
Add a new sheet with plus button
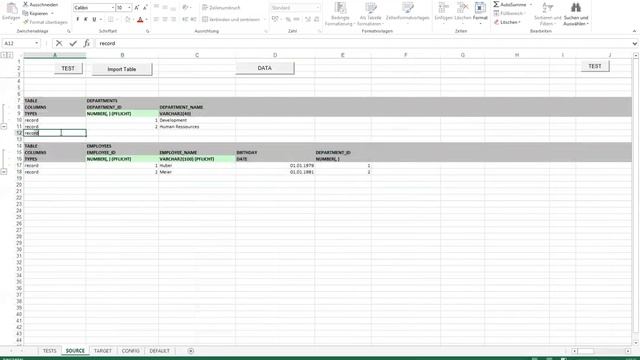pos(191,351)
